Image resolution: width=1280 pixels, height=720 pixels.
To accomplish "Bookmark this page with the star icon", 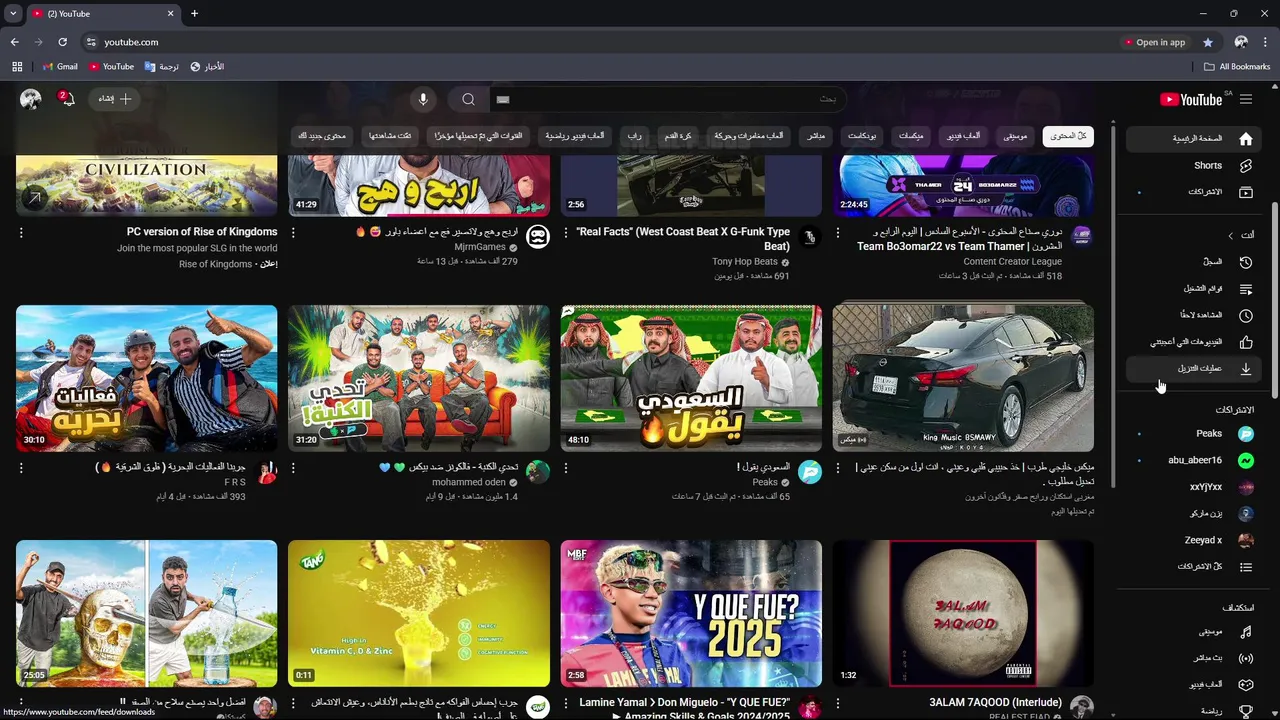I will pyautogui.click(x=1208, y=42).
